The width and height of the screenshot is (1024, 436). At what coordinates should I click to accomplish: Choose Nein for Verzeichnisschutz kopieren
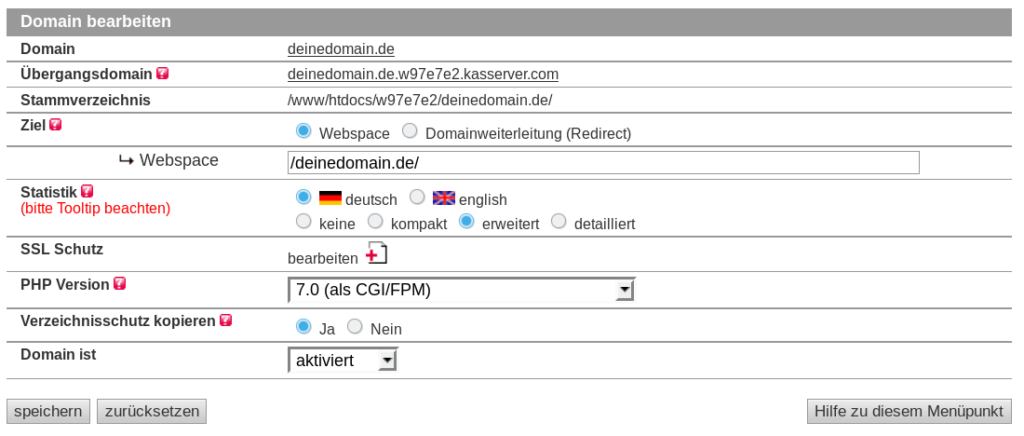coord(354,327)
